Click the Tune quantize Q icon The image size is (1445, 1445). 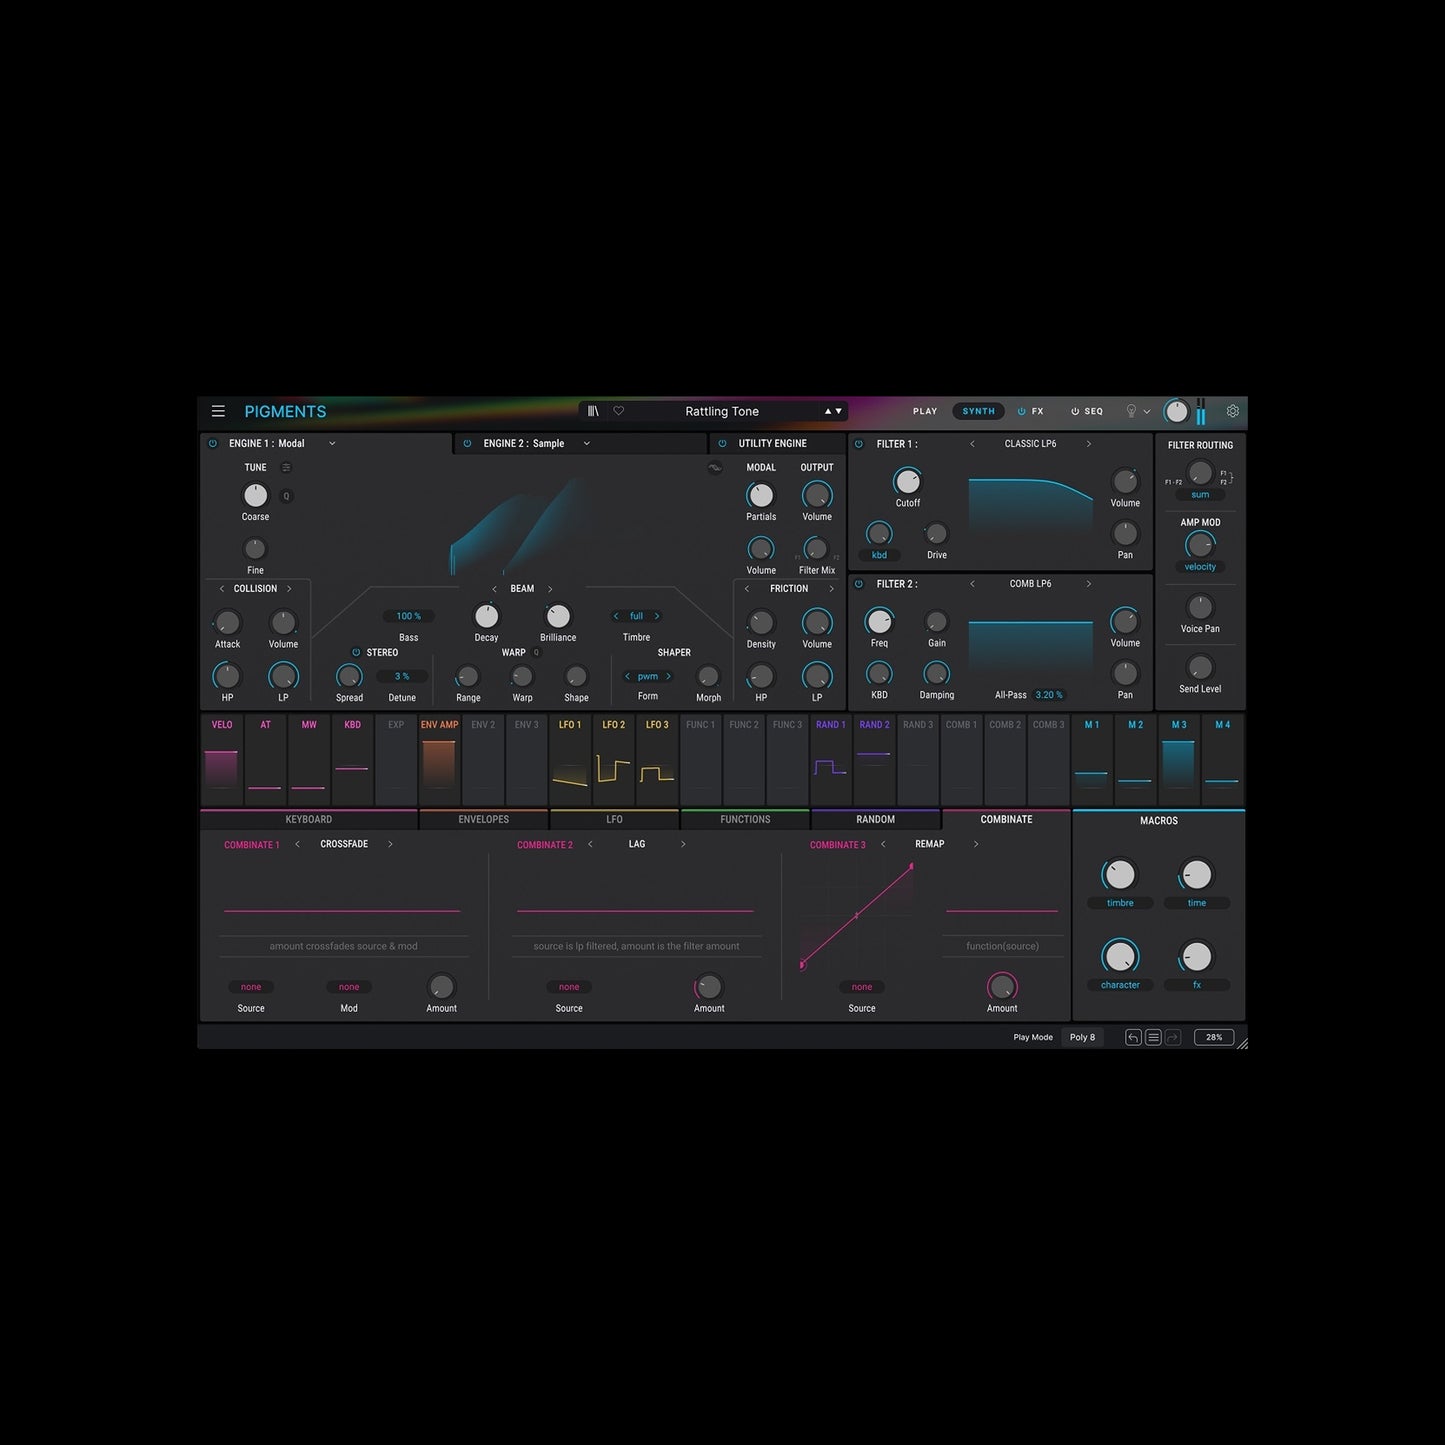point(286,496)
